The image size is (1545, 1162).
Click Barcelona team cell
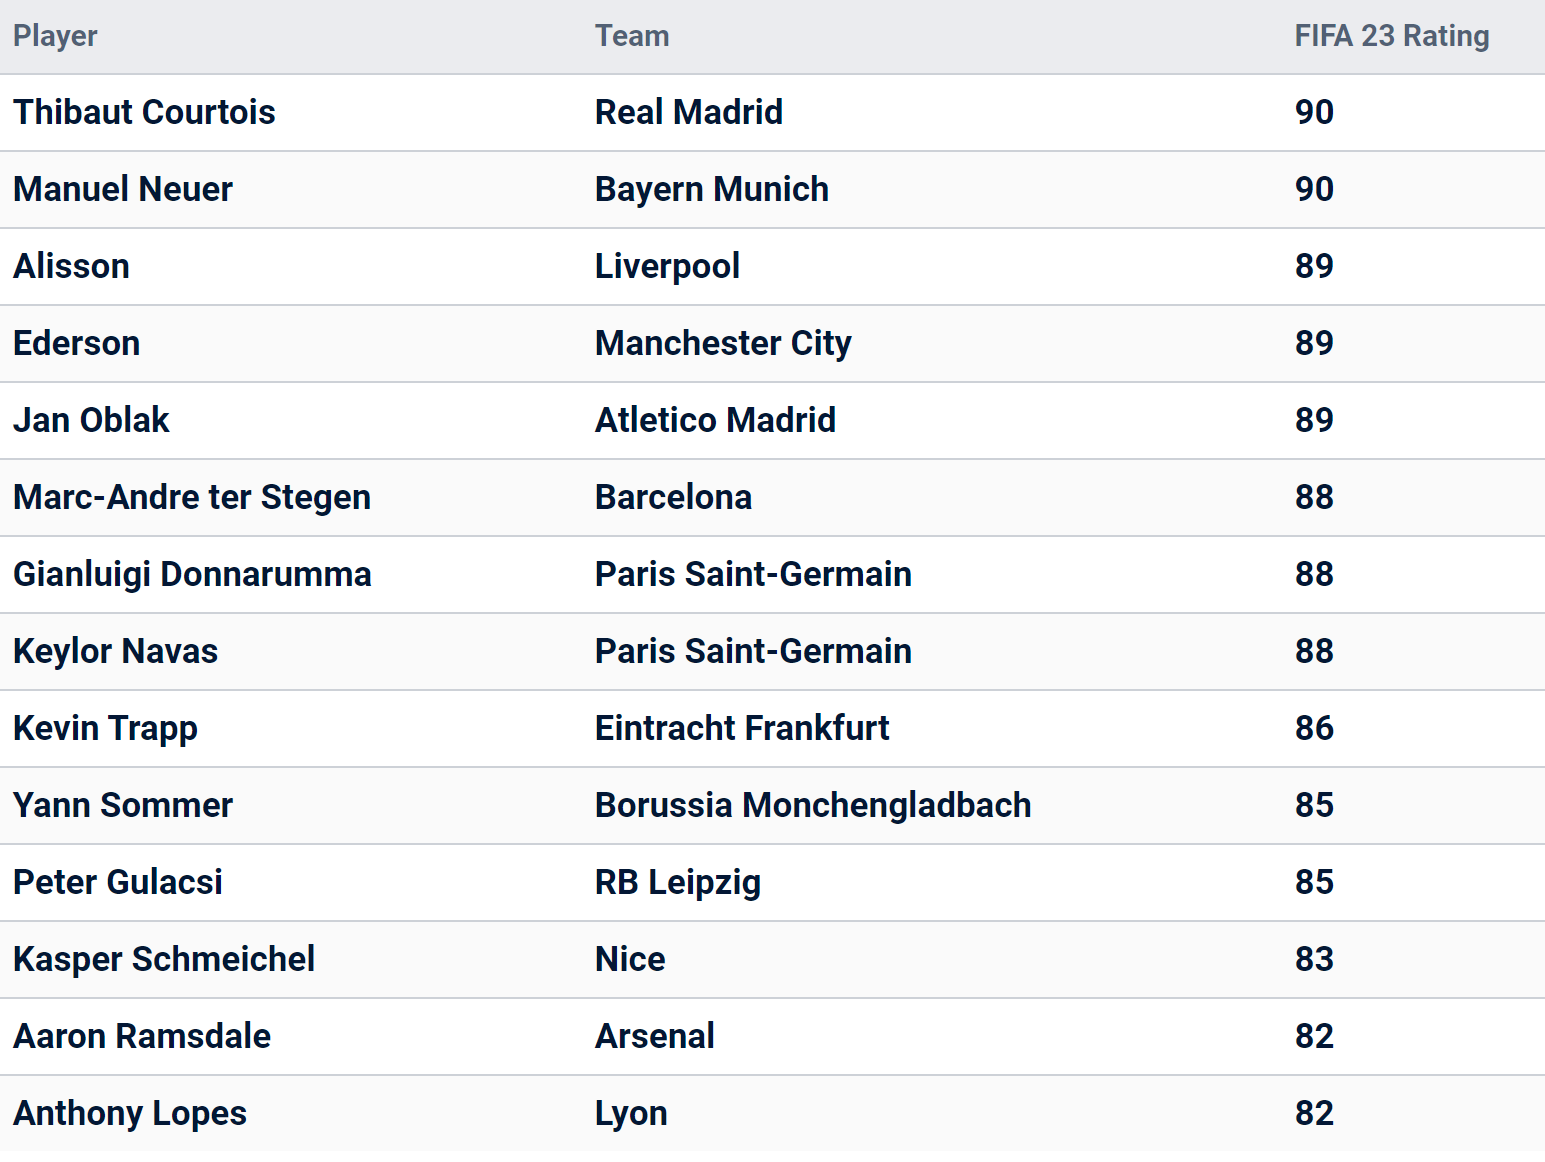tap(673, 497)
